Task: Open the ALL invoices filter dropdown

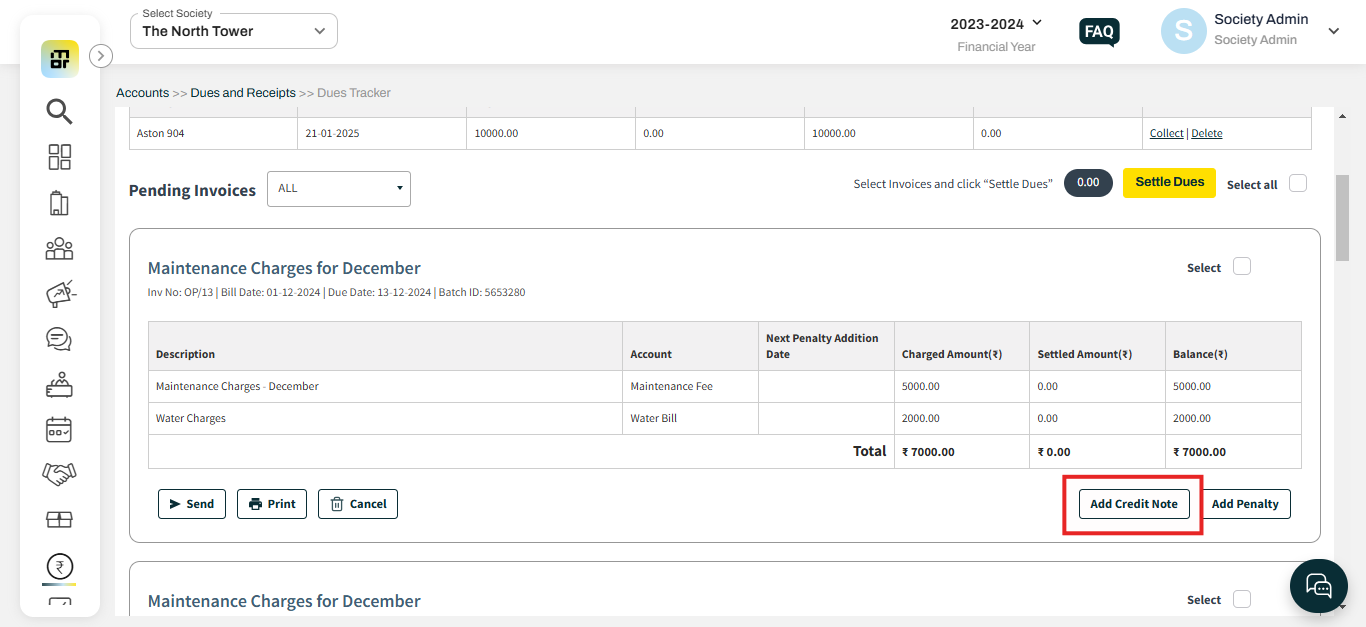Action: tap(338, 188)
